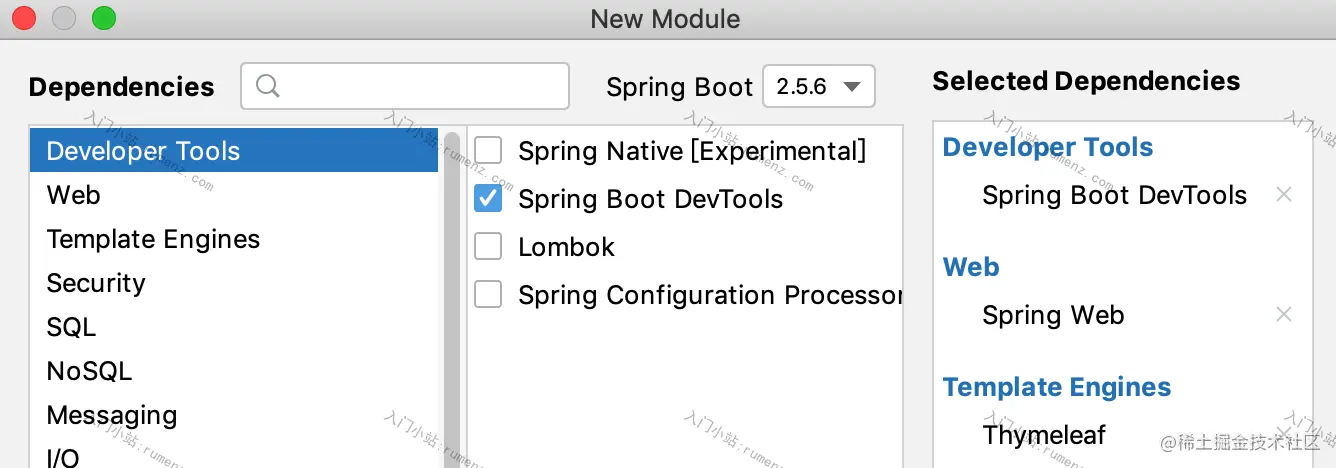Uncheck Spring Boot DevTools checkbox
Image resolution: width=1336 pixels, height=468 pixels.
pyautogui.click(x=488, y=199)
